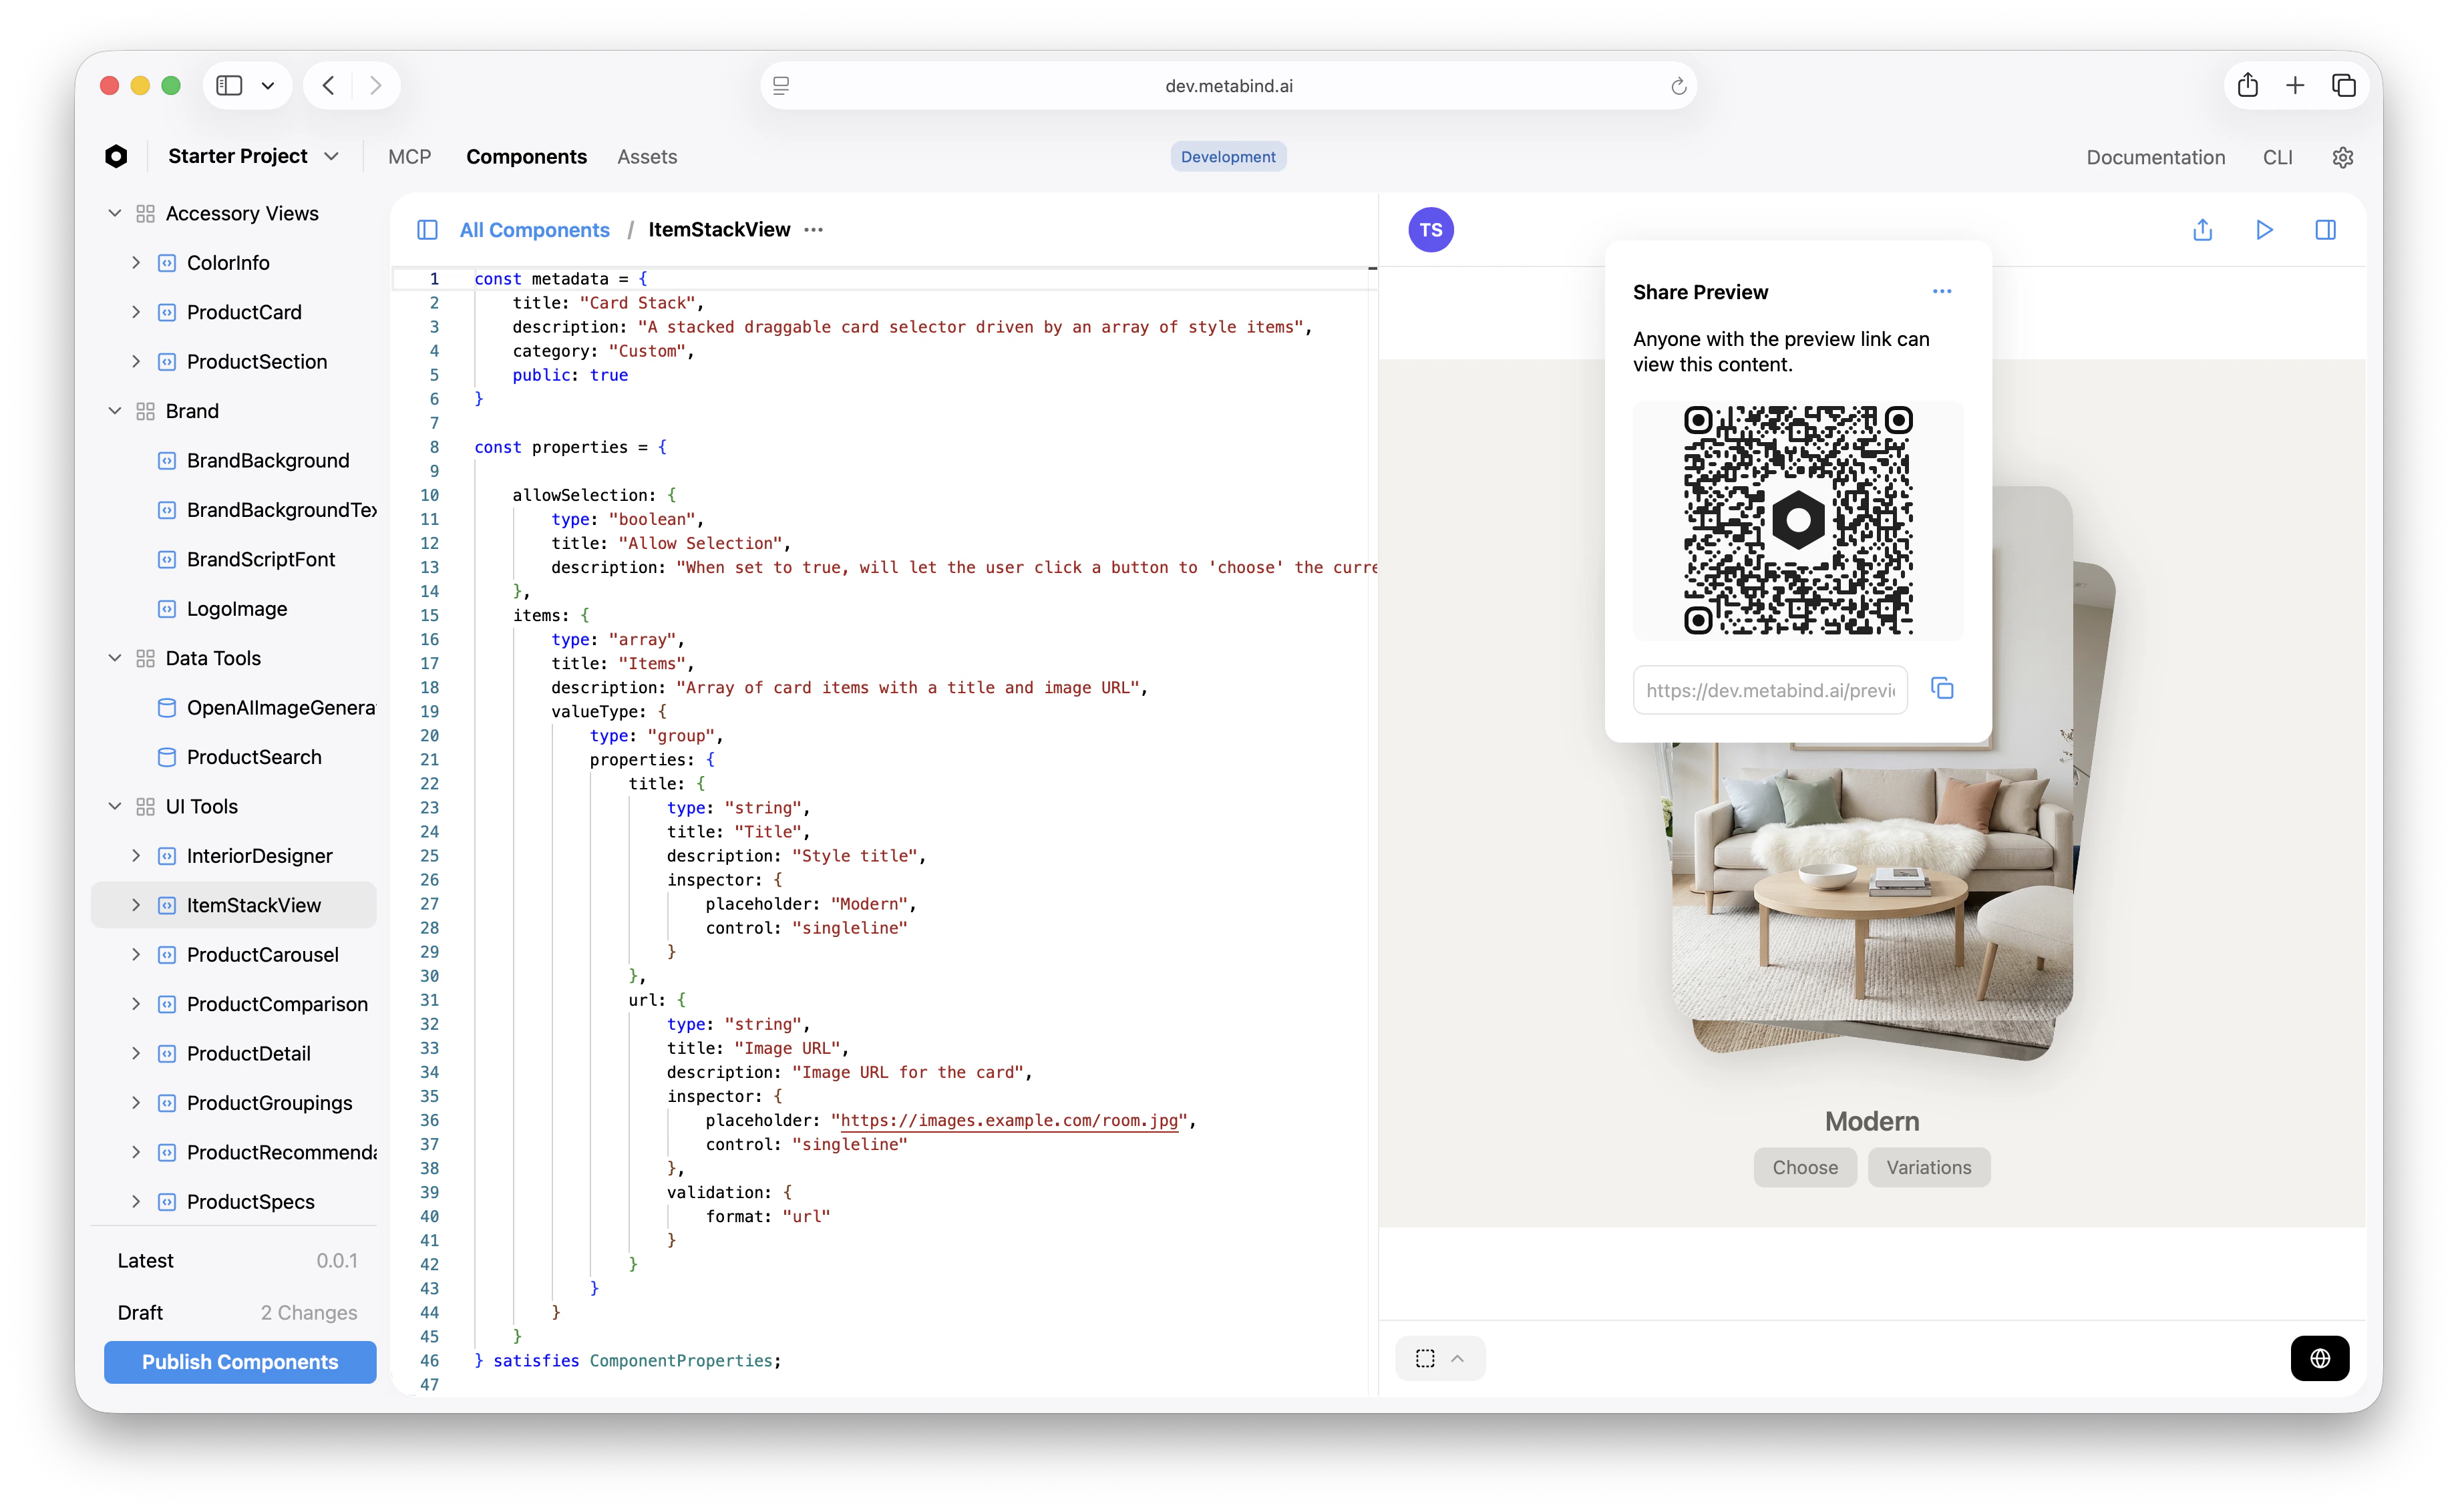
Task: Open the Safari sidebar dropdown chevron
Action: [268, 86]
